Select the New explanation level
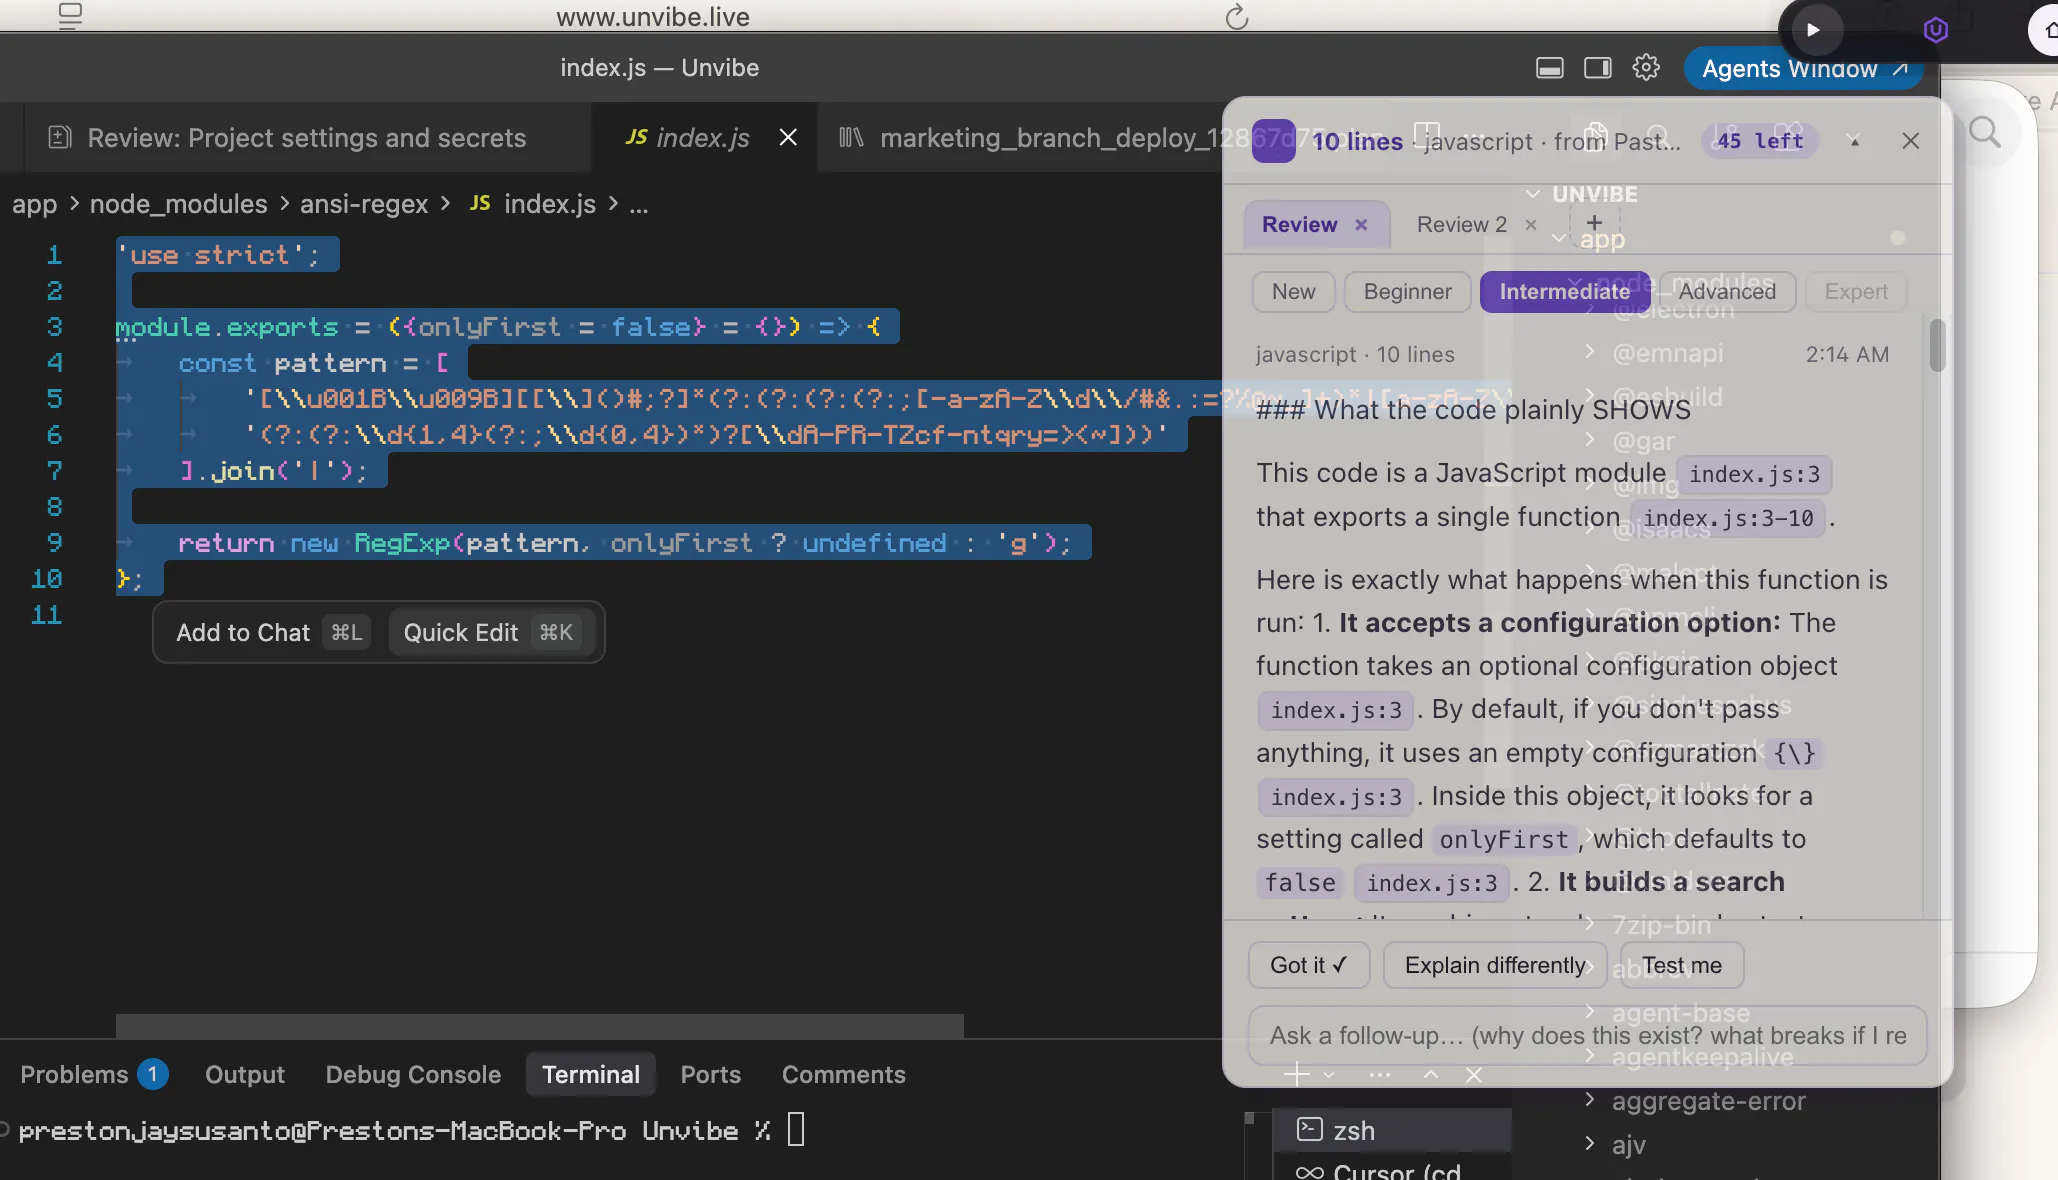 click(1293, 292)
